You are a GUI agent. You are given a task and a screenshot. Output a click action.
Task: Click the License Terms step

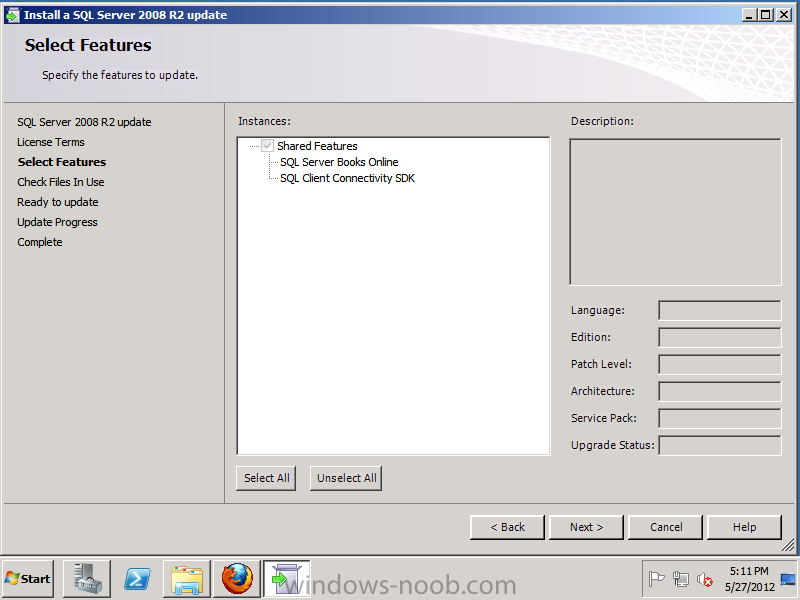(x=51, y=142)
